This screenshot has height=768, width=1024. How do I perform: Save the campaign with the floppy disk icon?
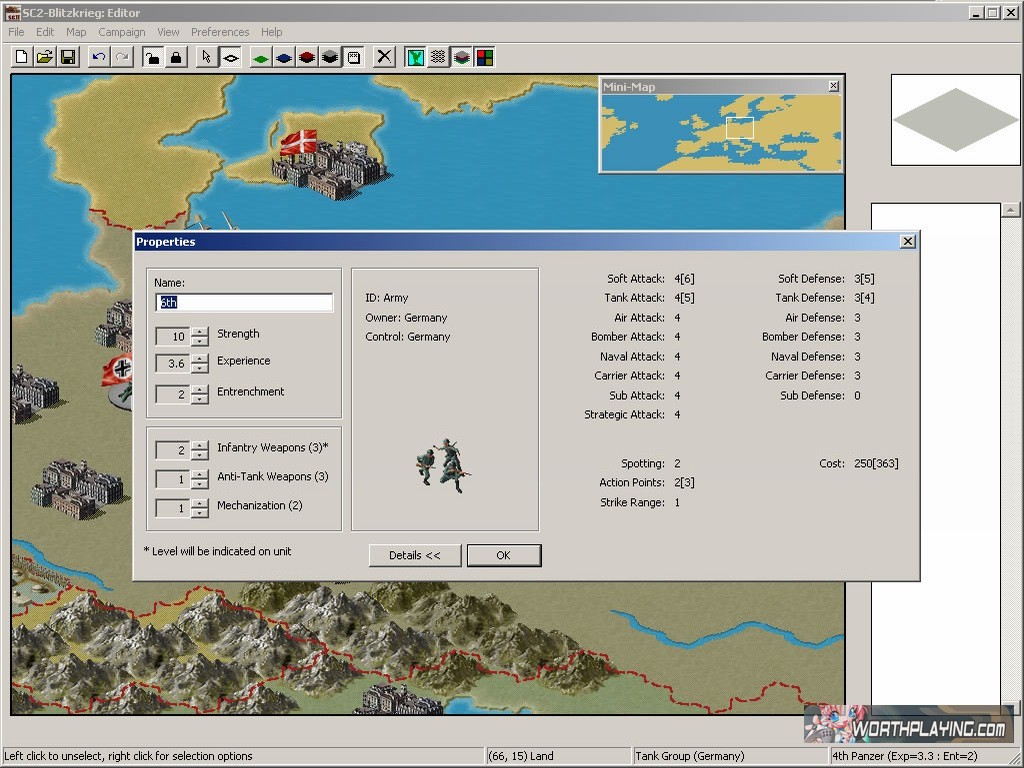(68, 57)
